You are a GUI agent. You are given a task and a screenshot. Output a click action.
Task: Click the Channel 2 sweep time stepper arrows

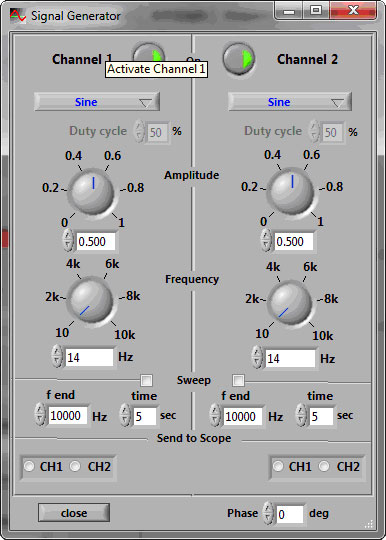301,415
